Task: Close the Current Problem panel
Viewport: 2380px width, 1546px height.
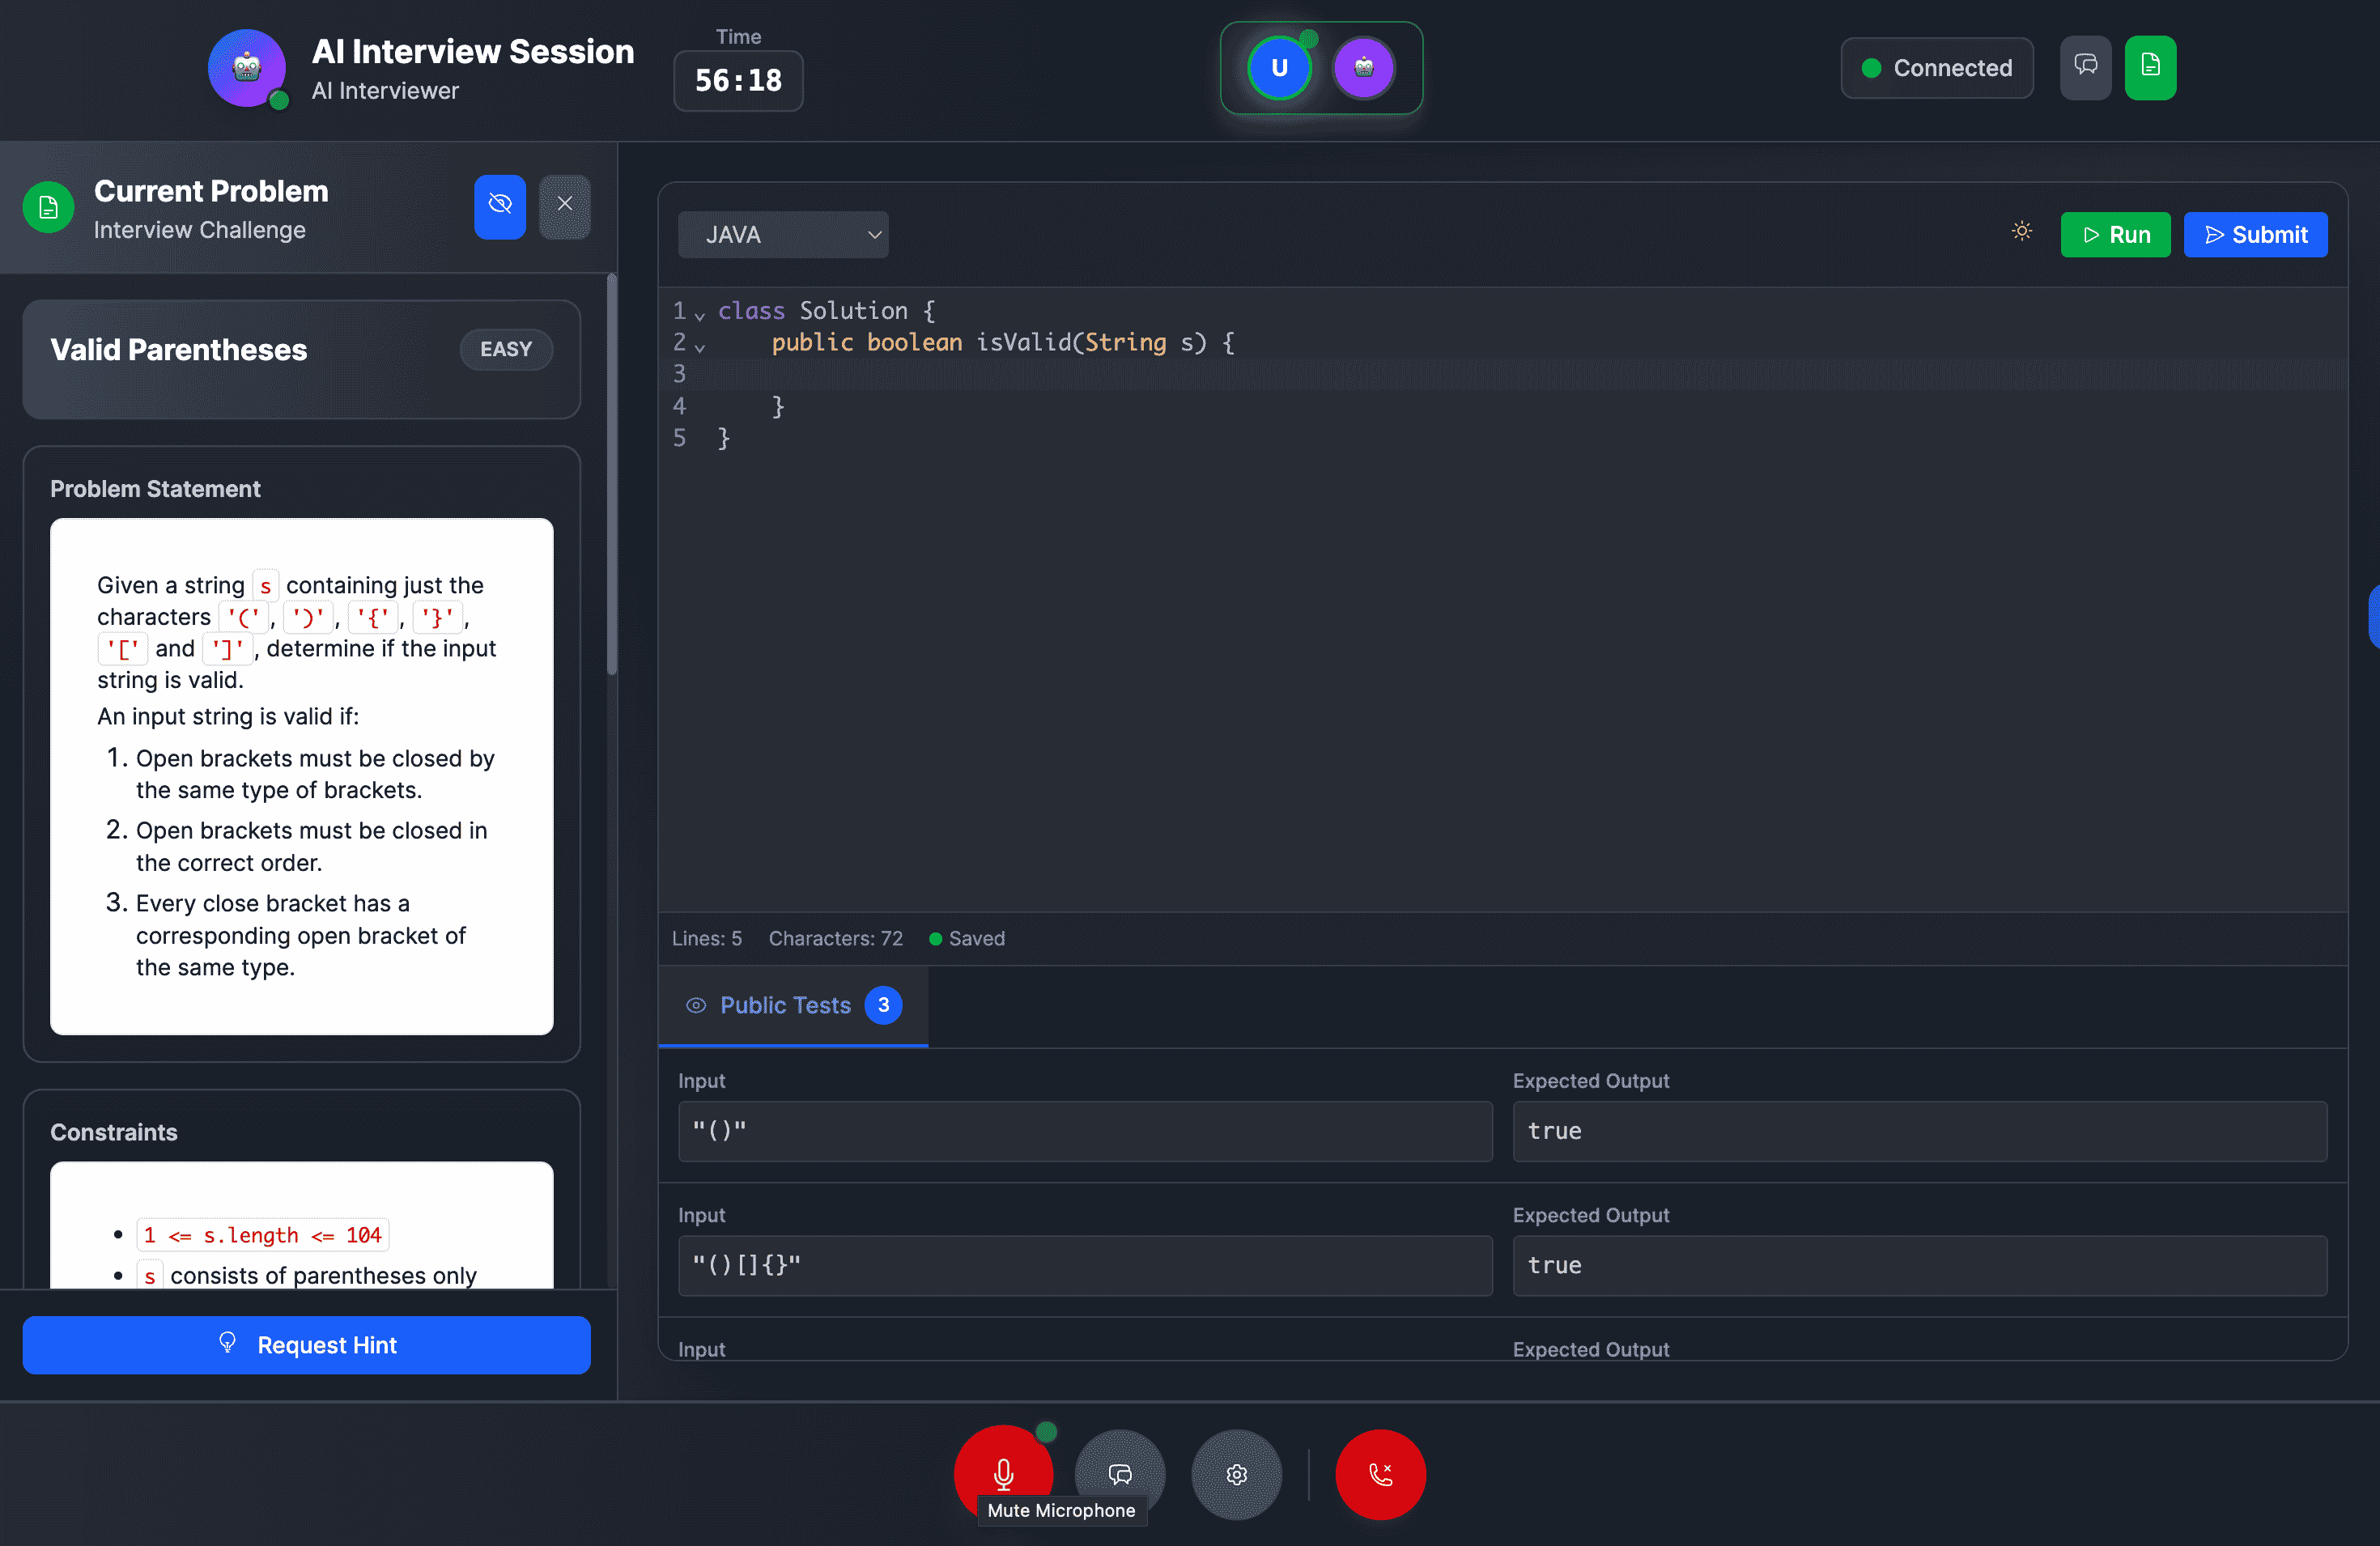Action: (565, 206)
